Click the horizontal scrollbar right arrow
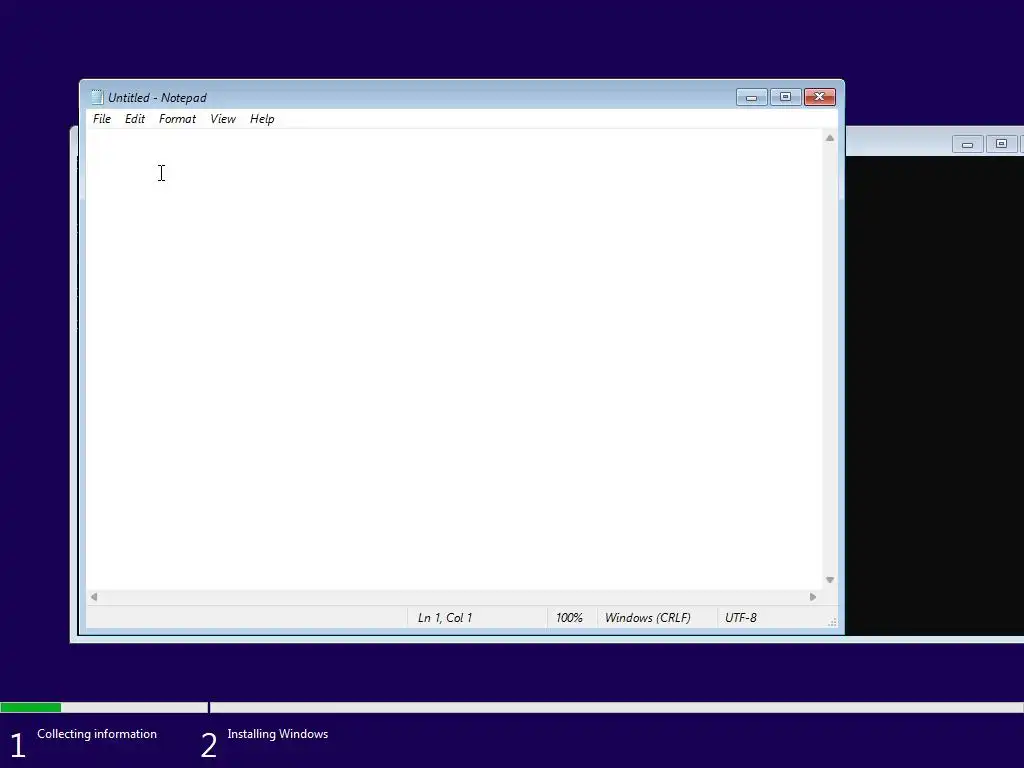The image size is (1024, 768). (813, 597)
